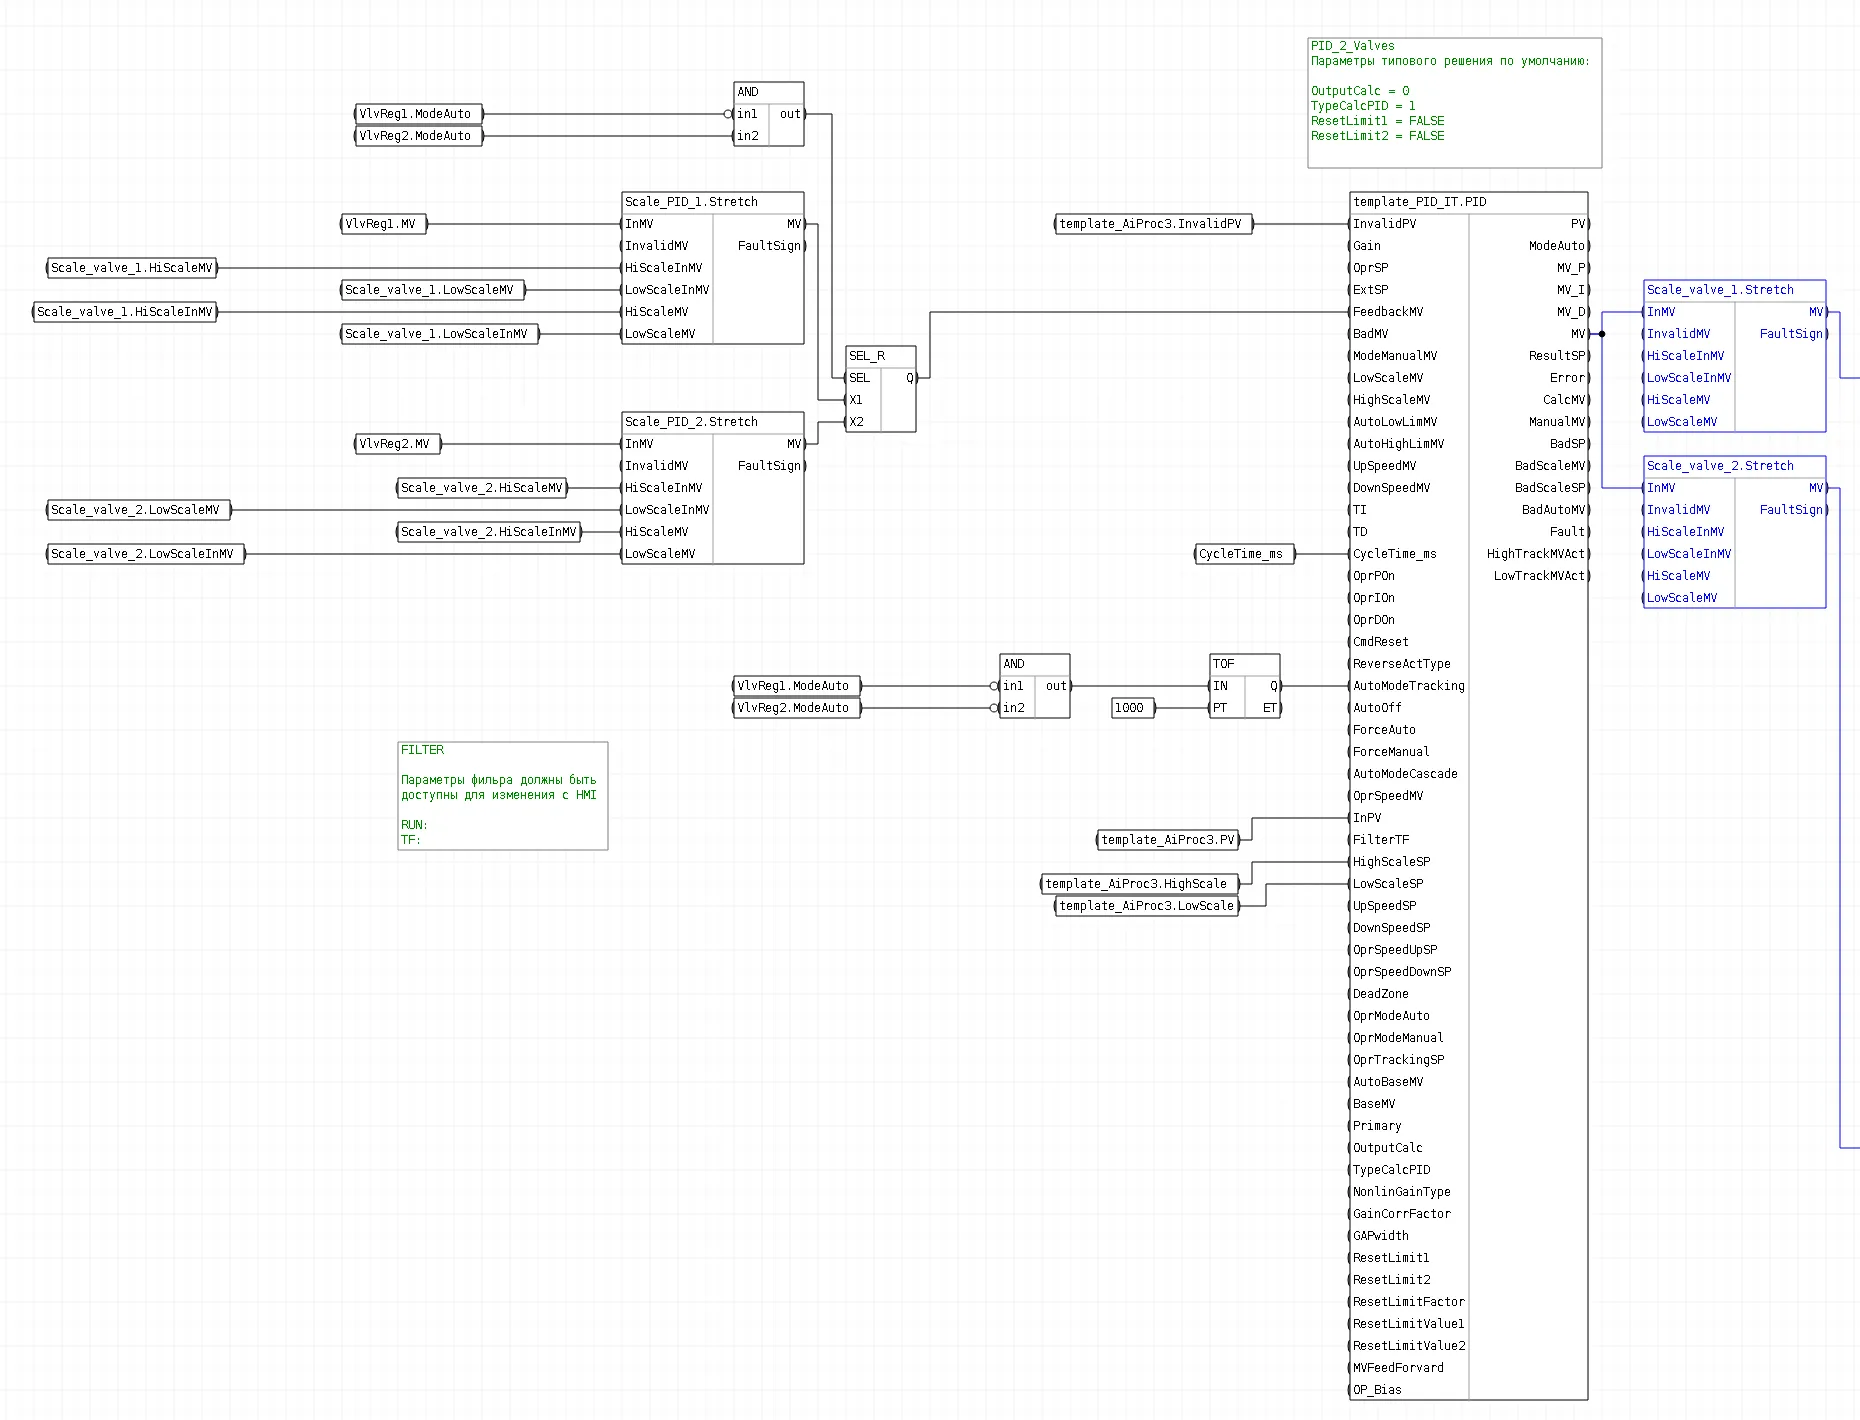Select the blue Scale_valve_1.Stretch block header
1860x1420 pixels.
pos(1735,290)
